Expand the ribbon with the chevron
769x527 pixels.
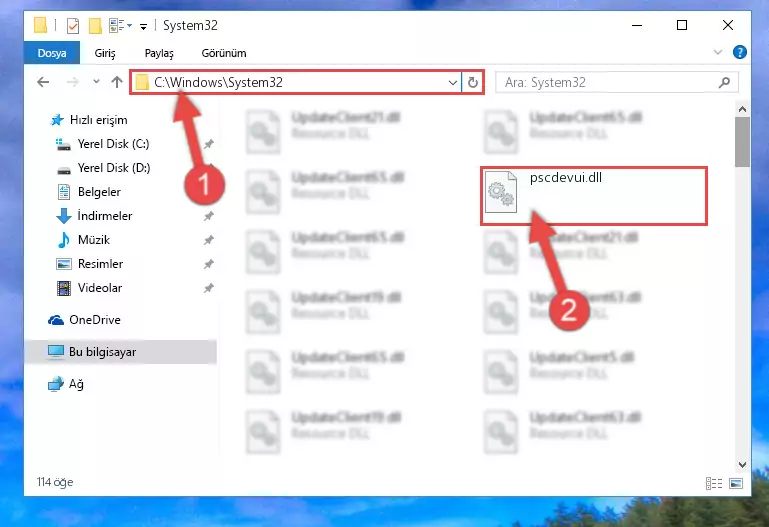click(x=718, y=52)
